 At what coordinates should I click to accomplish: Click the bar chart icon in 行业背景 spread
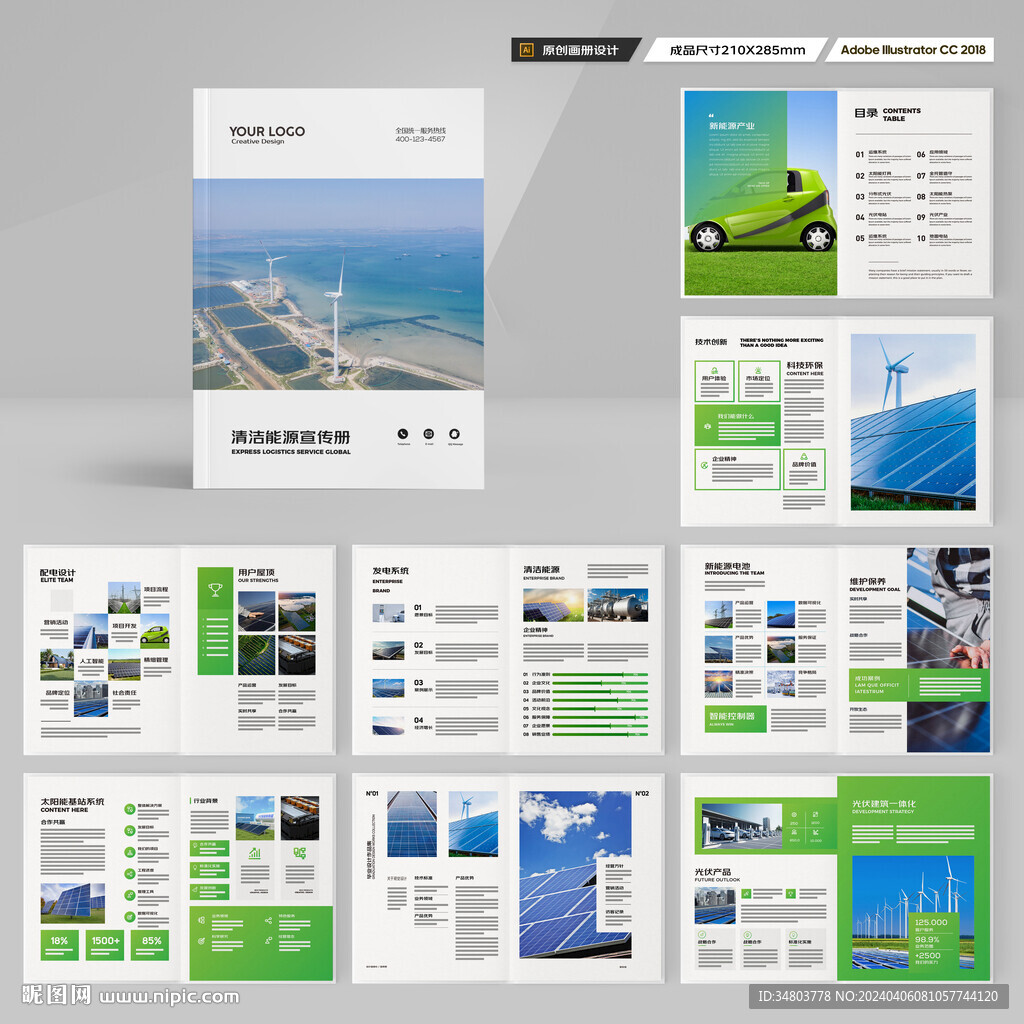point(255,853)
